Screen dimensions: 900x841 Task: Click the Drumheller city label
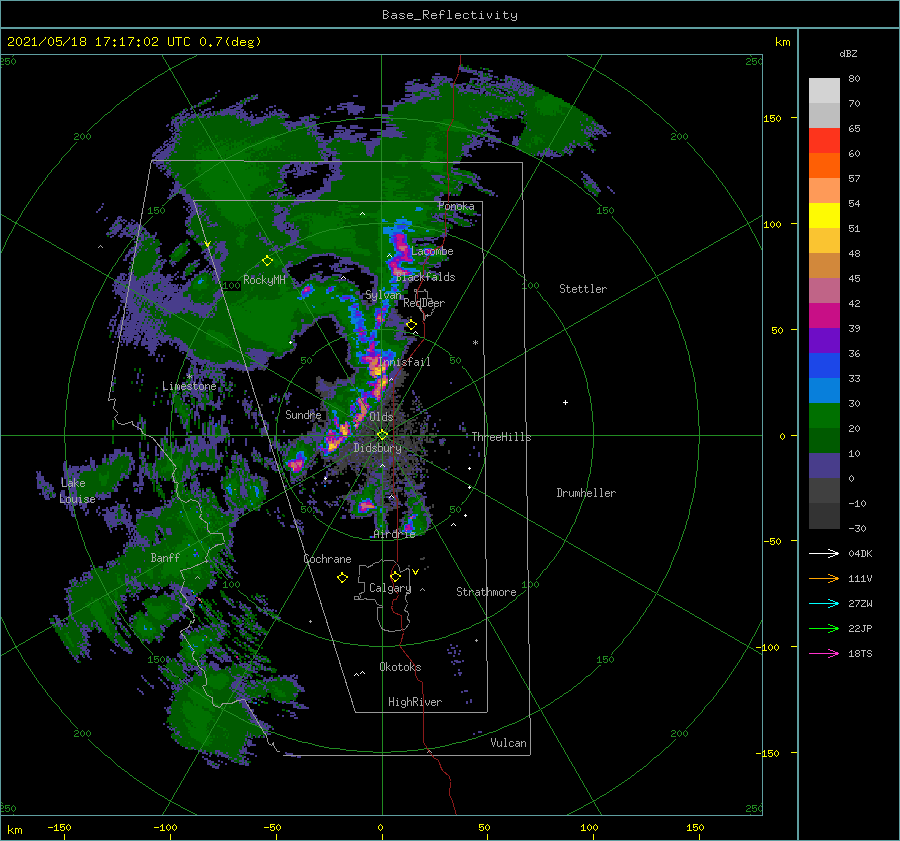click(x=586, y=493)
